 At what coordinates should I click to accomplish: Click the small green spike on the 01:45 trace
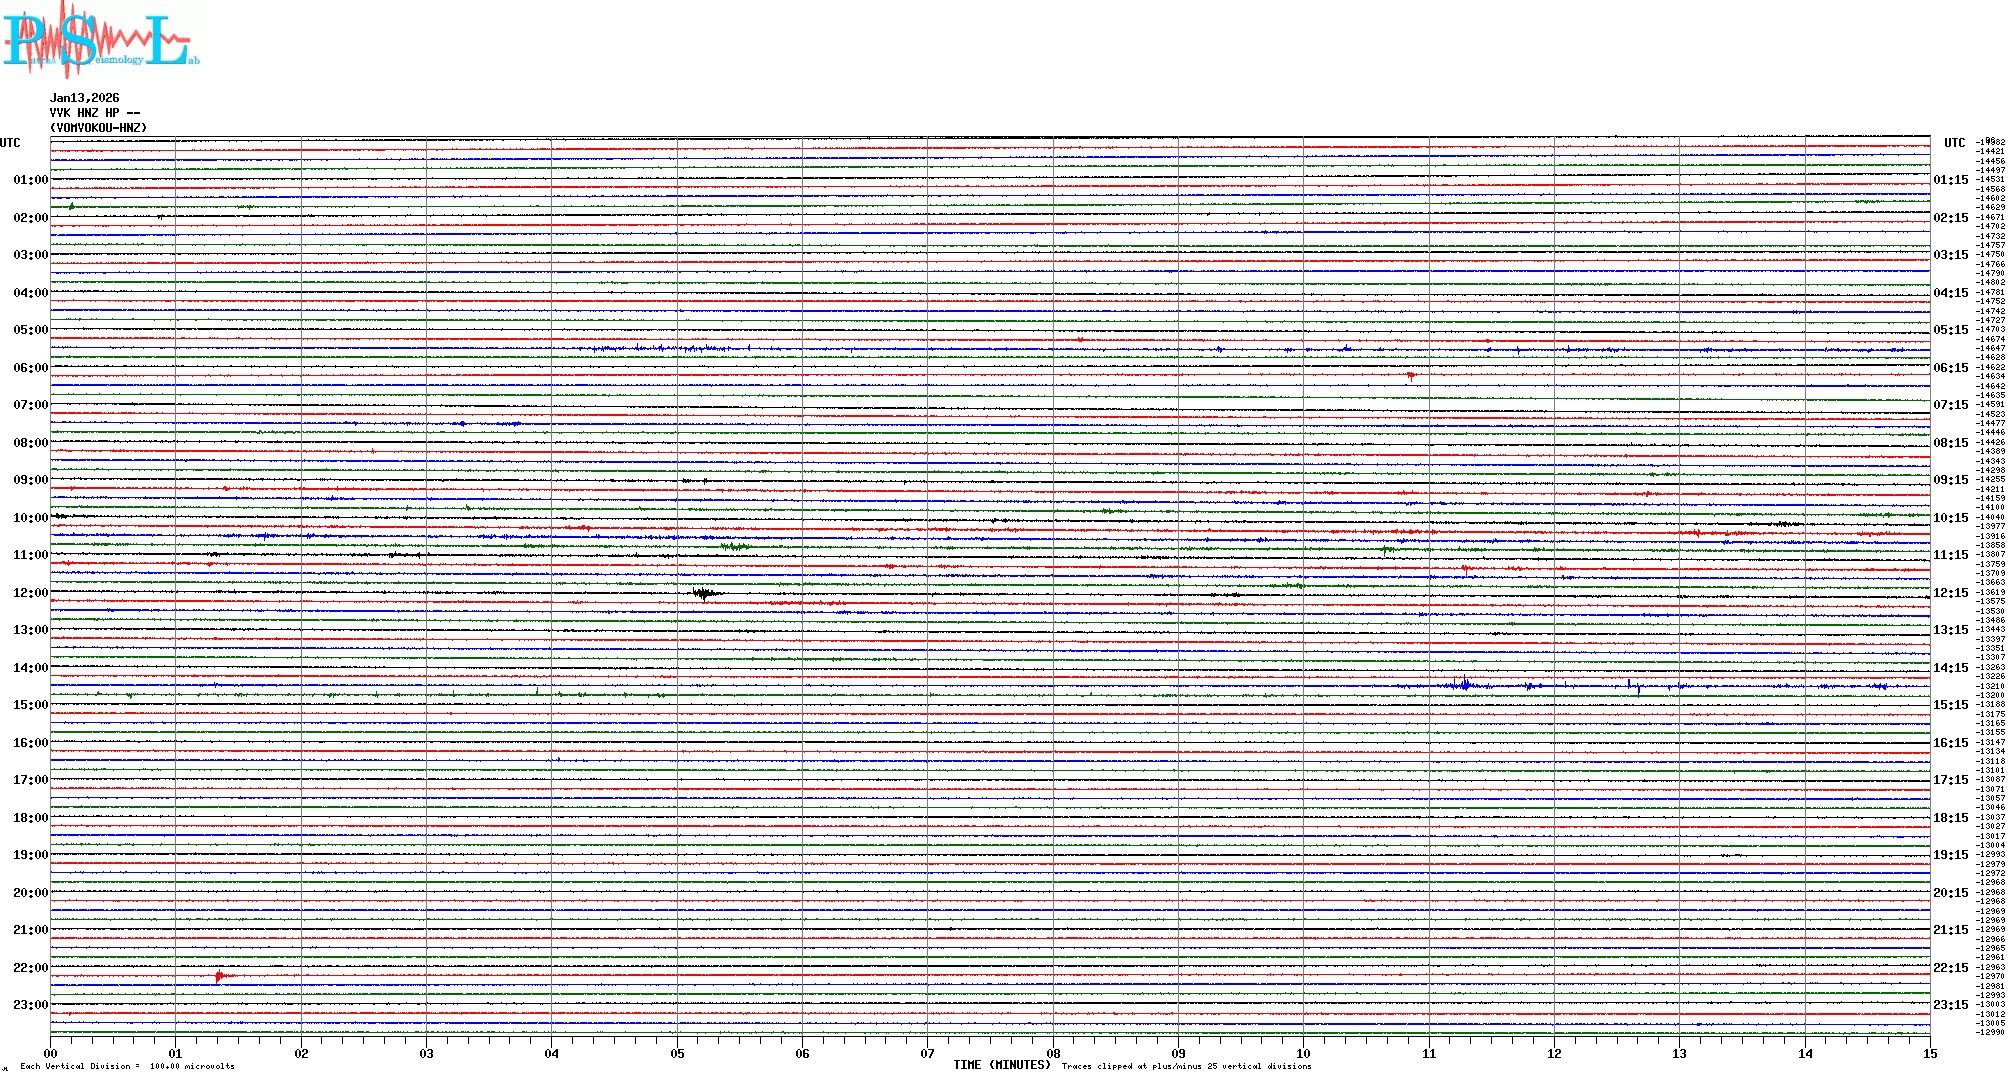71,206
